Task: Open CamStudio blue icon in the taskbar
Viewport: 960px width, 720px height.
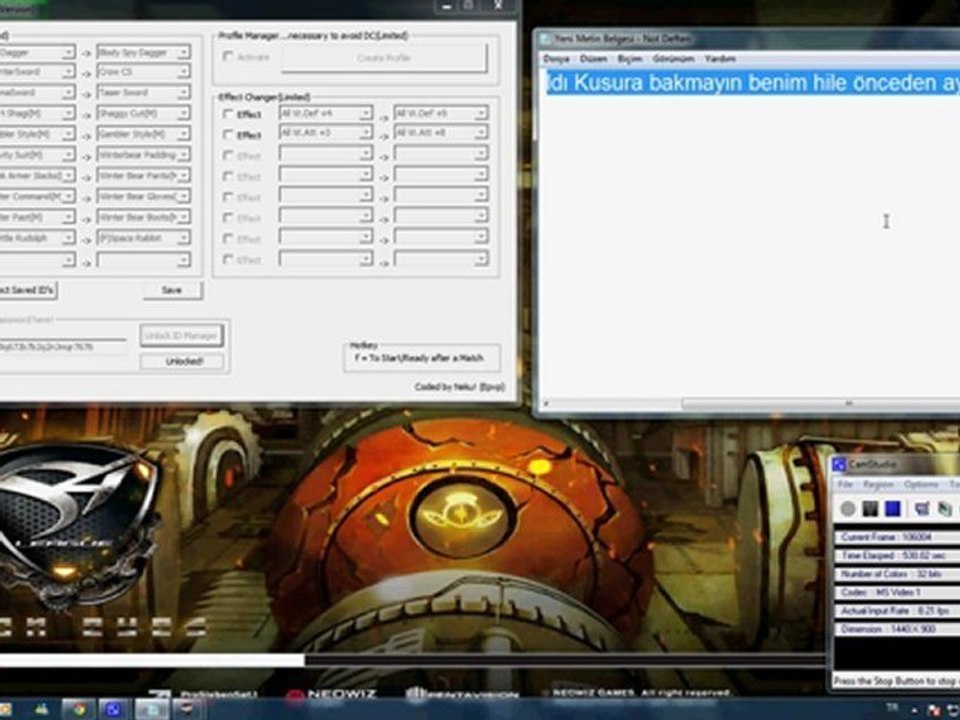Action: [114, 709]
